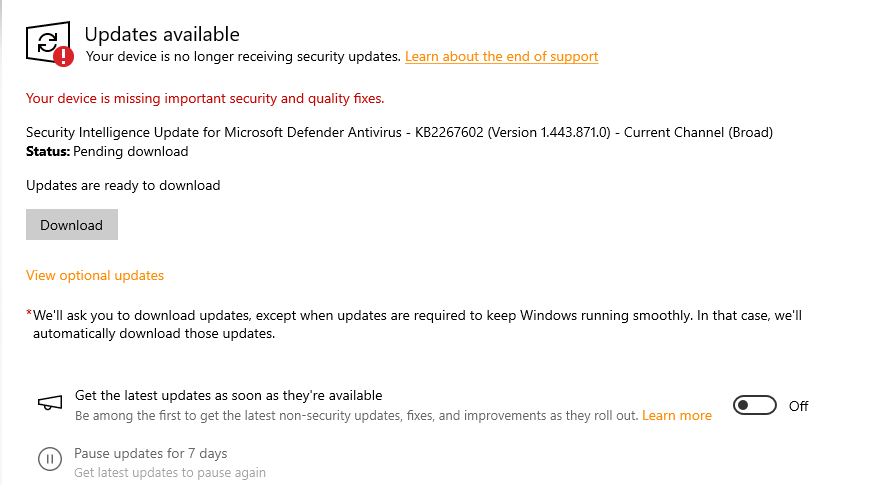Click the red error badge on update icon
892x485 pixels.
click(x=64, y=55)
